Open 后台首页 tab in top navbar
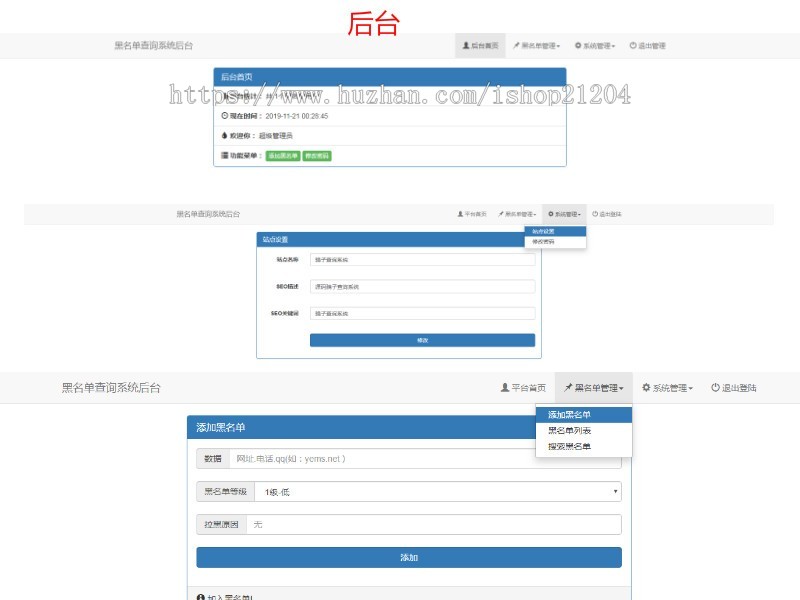The height and width of the screenshot is (600, 800). 480,46
